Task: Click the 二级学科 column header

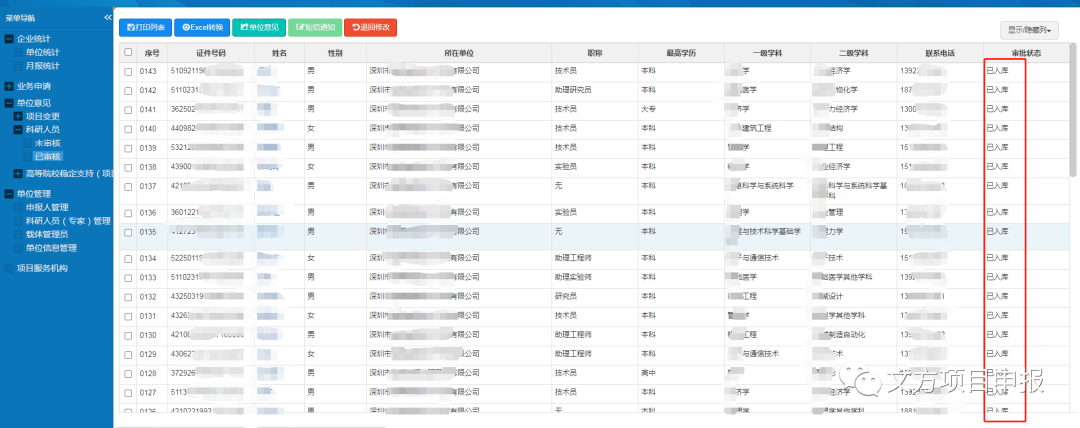Action: click(853, 53)
